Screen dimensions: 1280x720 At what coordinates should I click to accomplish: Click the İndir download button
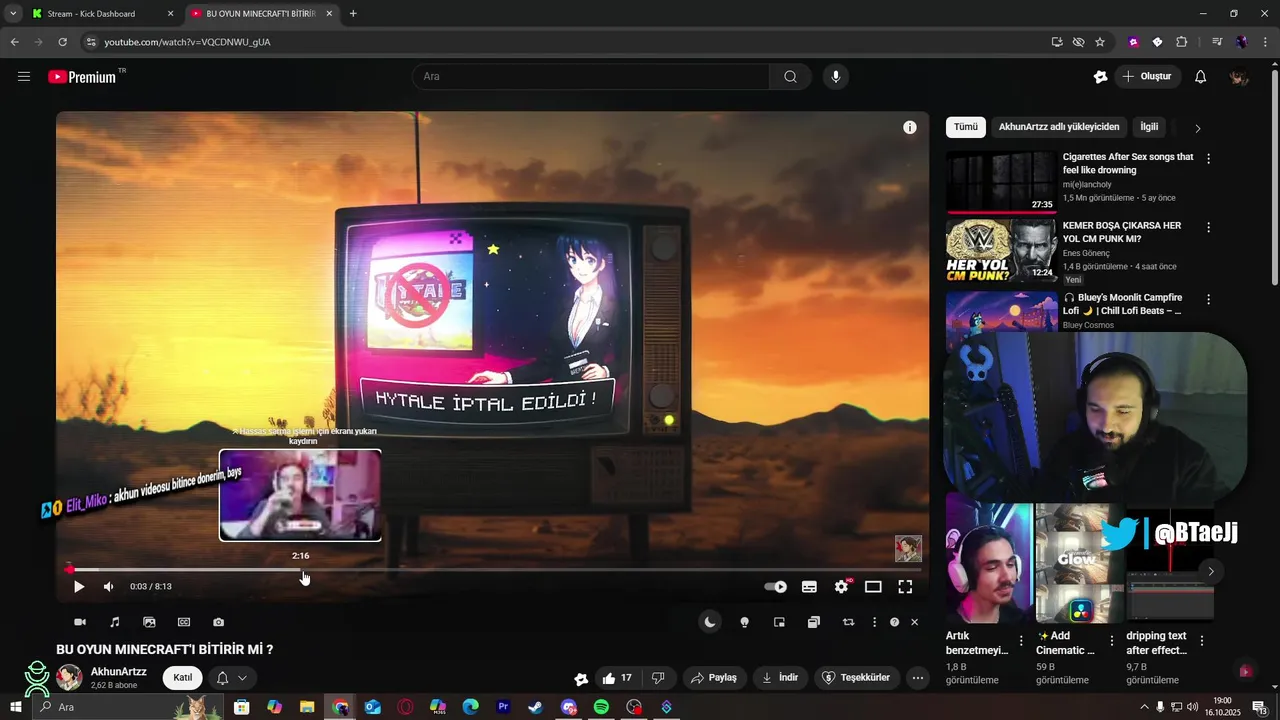(780, 677)
